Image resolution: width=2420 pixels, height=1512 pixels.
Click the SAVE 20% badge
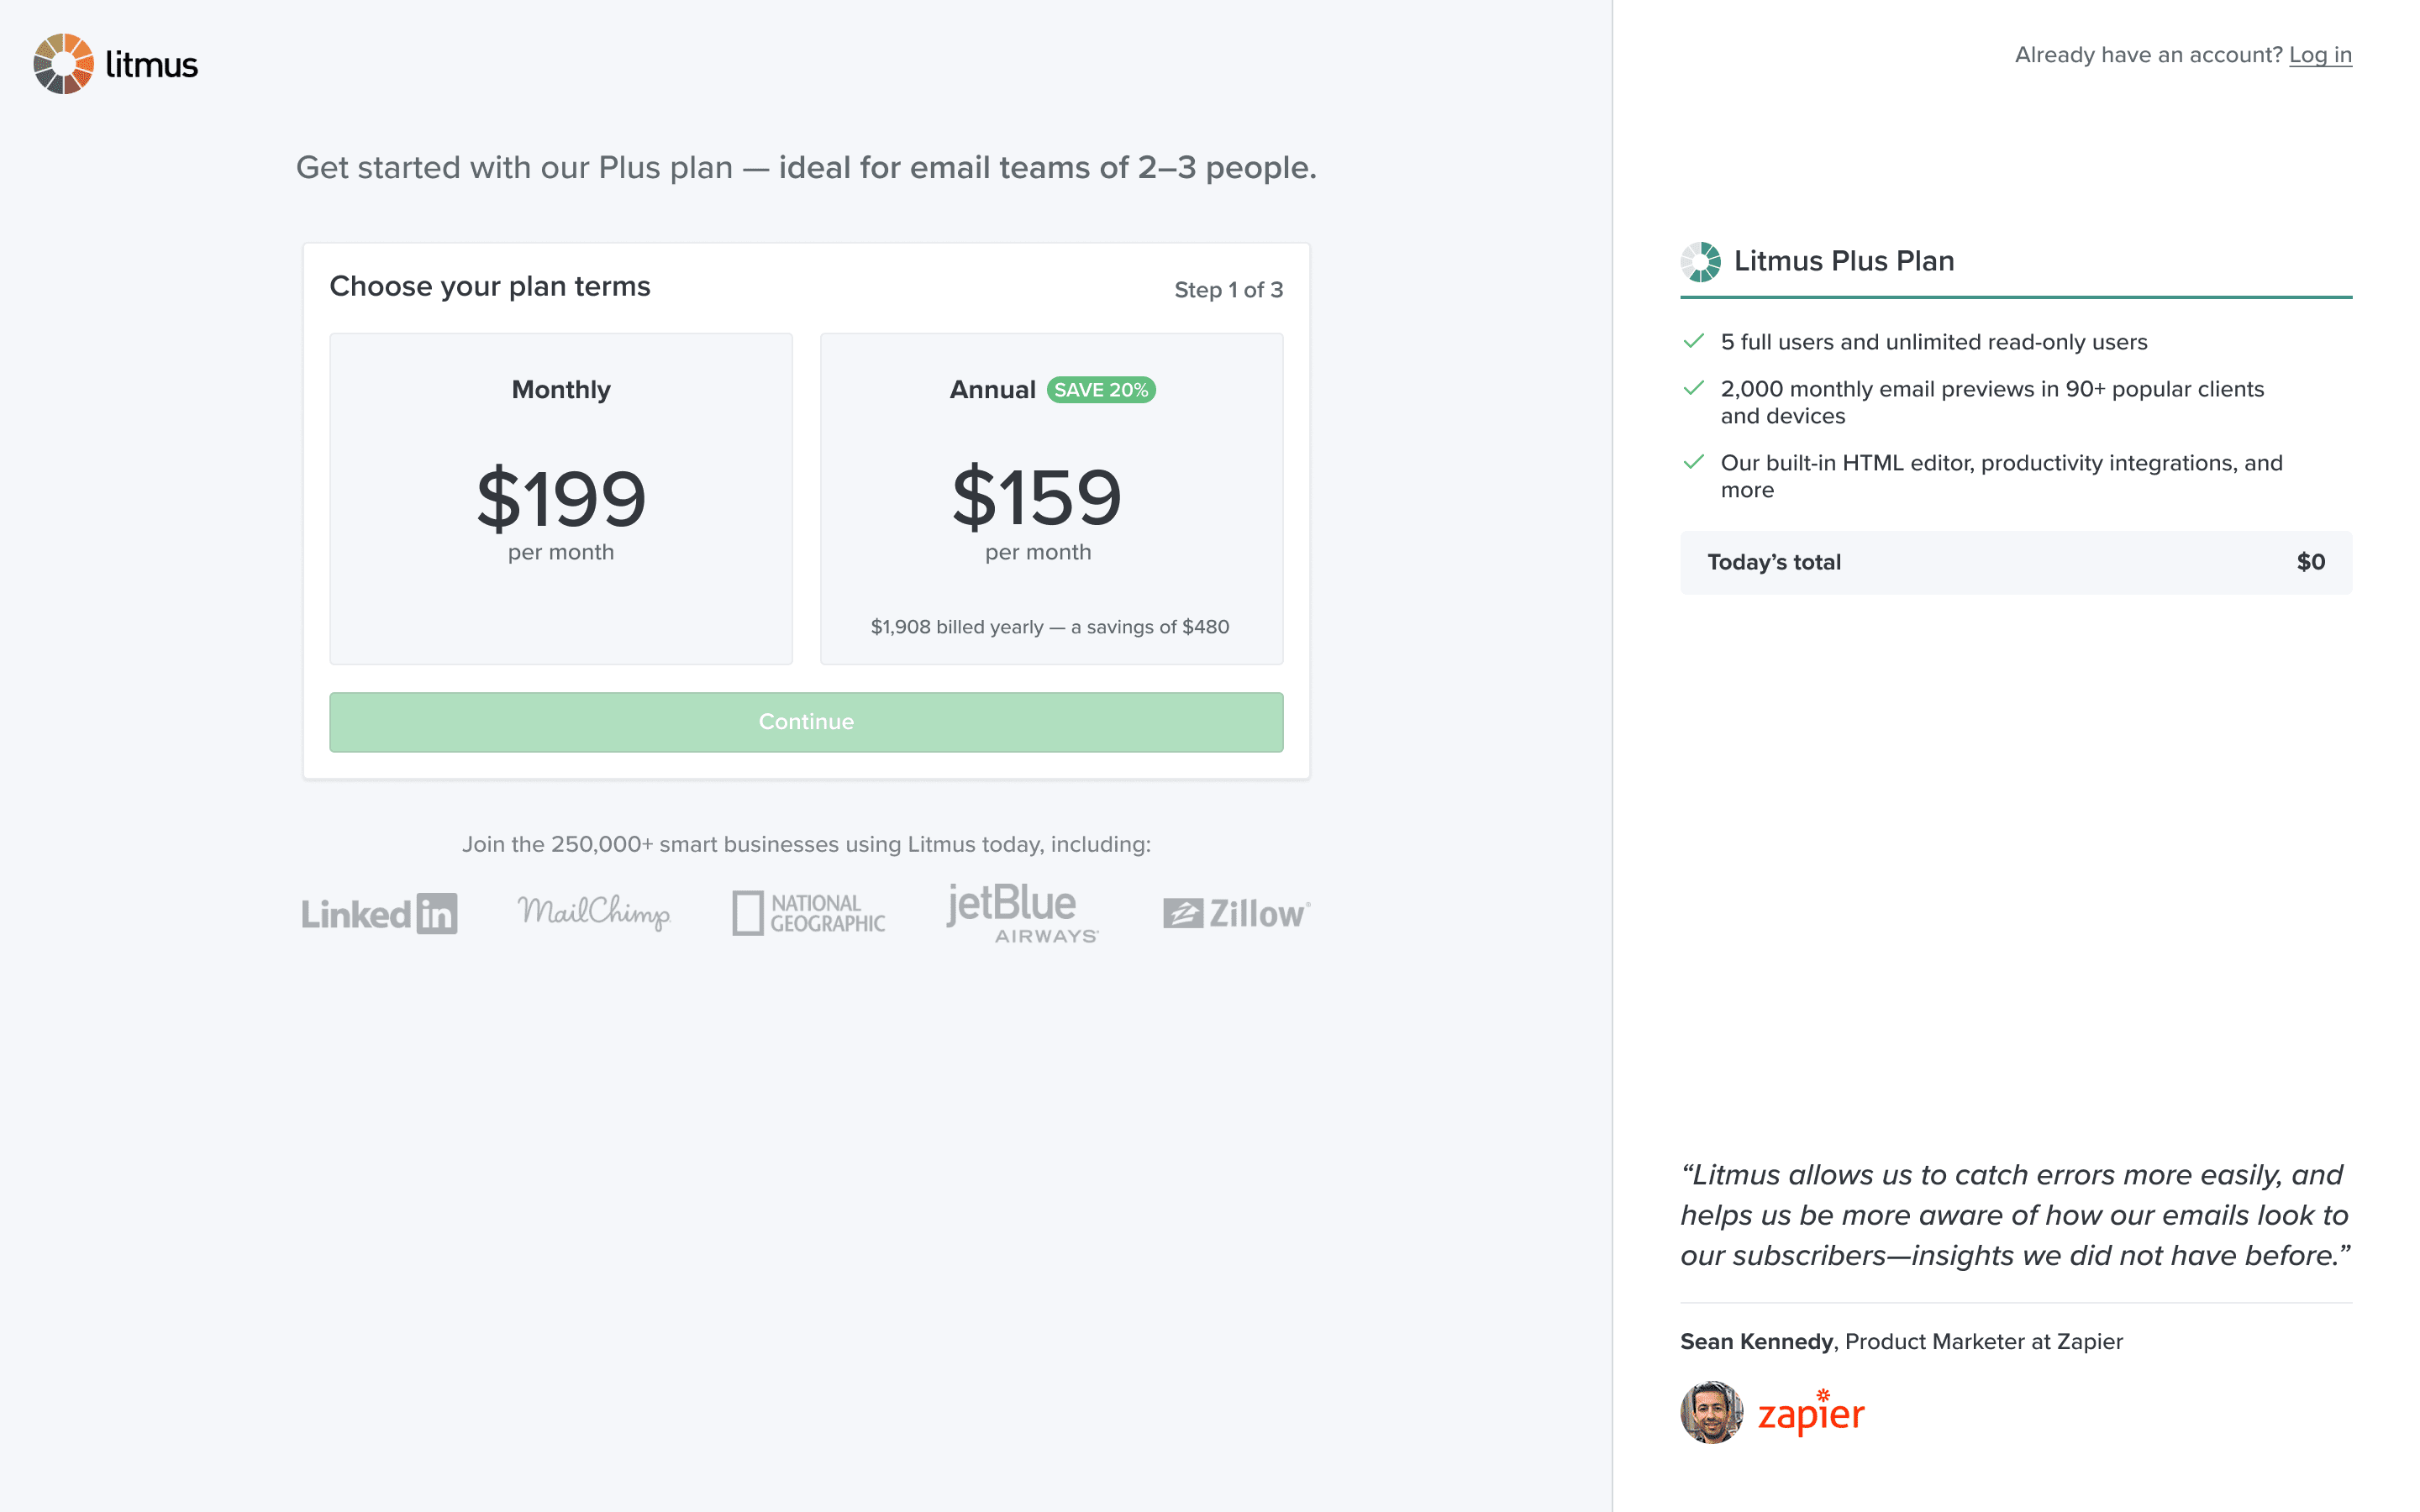coord(1101,390)
